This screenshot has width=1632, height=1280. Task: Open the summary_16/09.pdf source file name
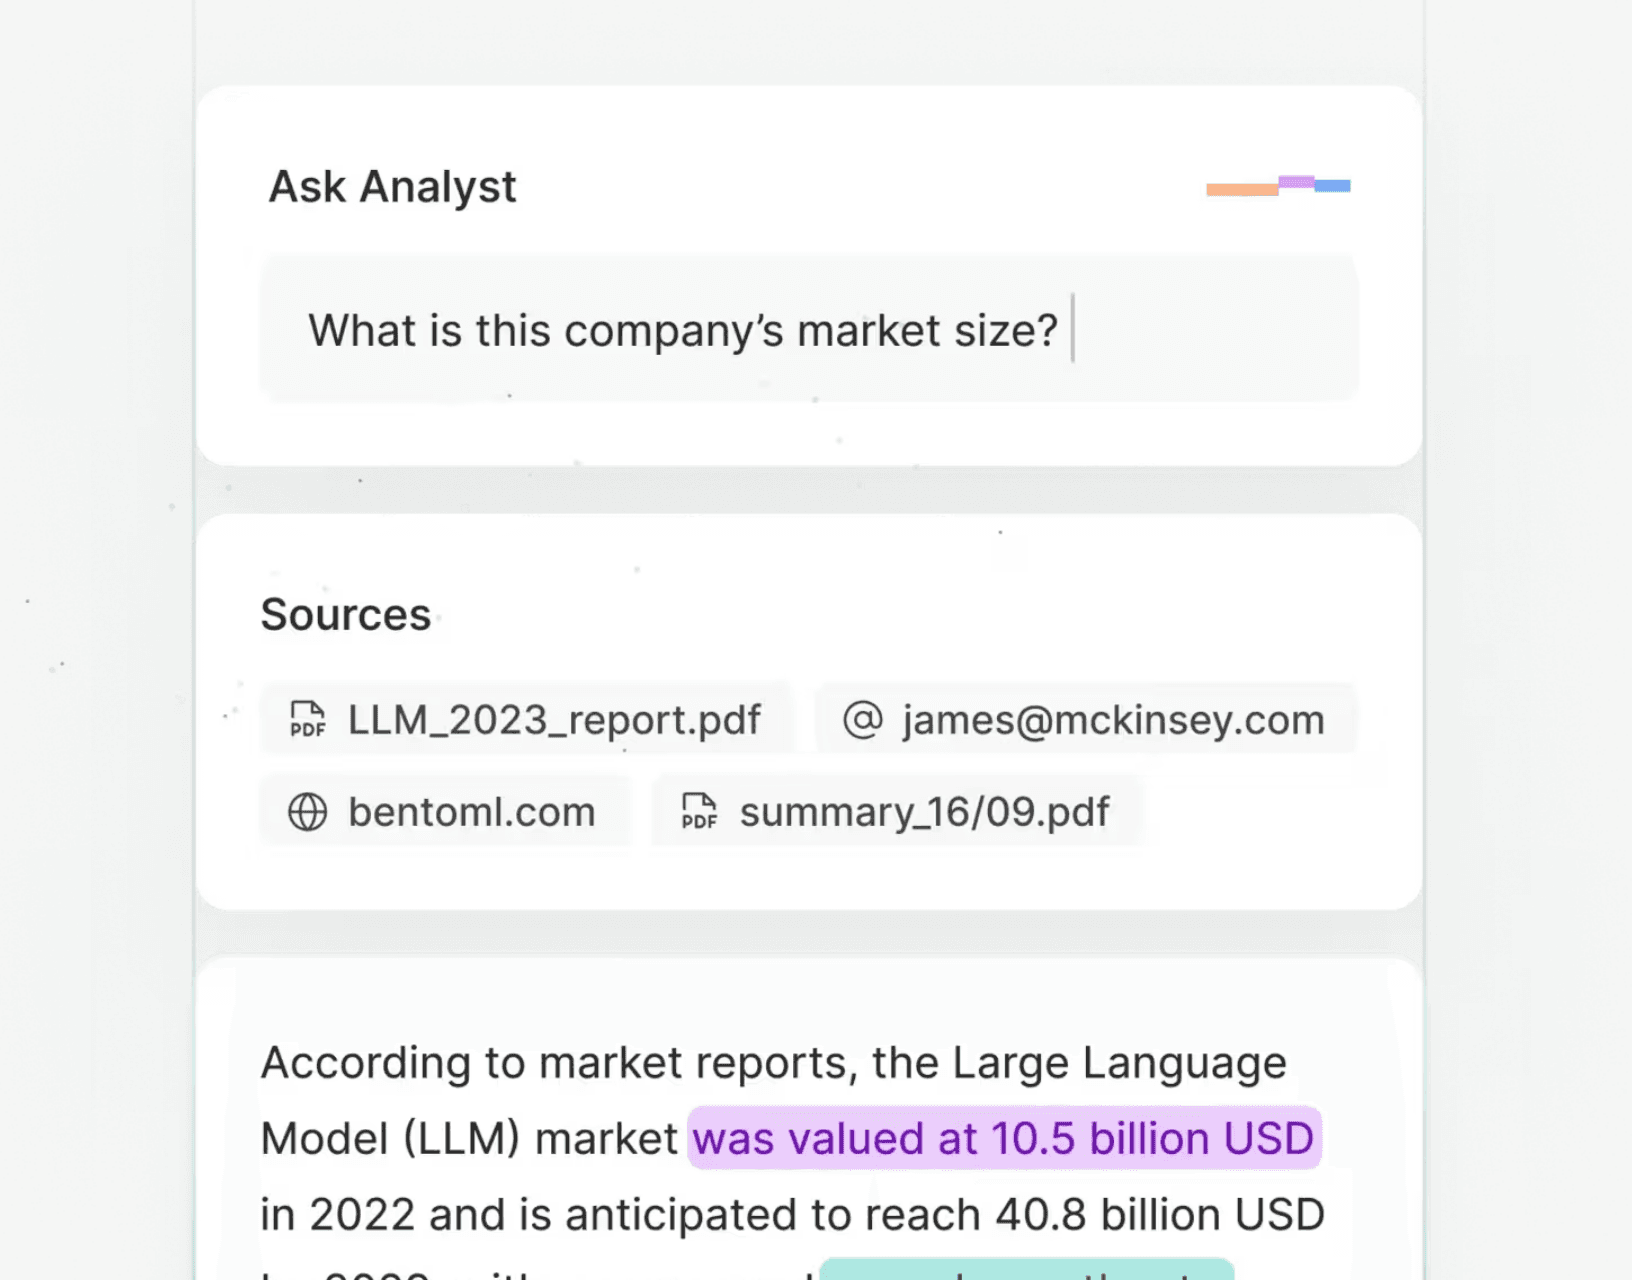coord(924,812)
